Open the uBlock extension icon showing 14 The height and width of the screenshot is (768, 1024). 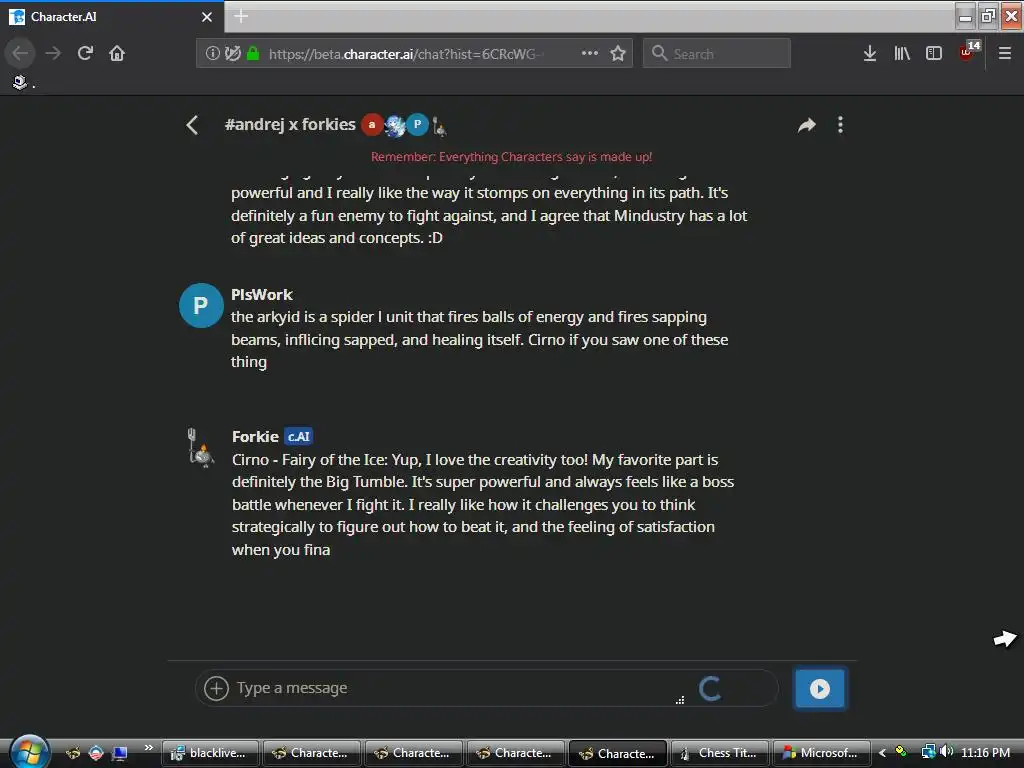pyautogui.click(x=969, y=51)
